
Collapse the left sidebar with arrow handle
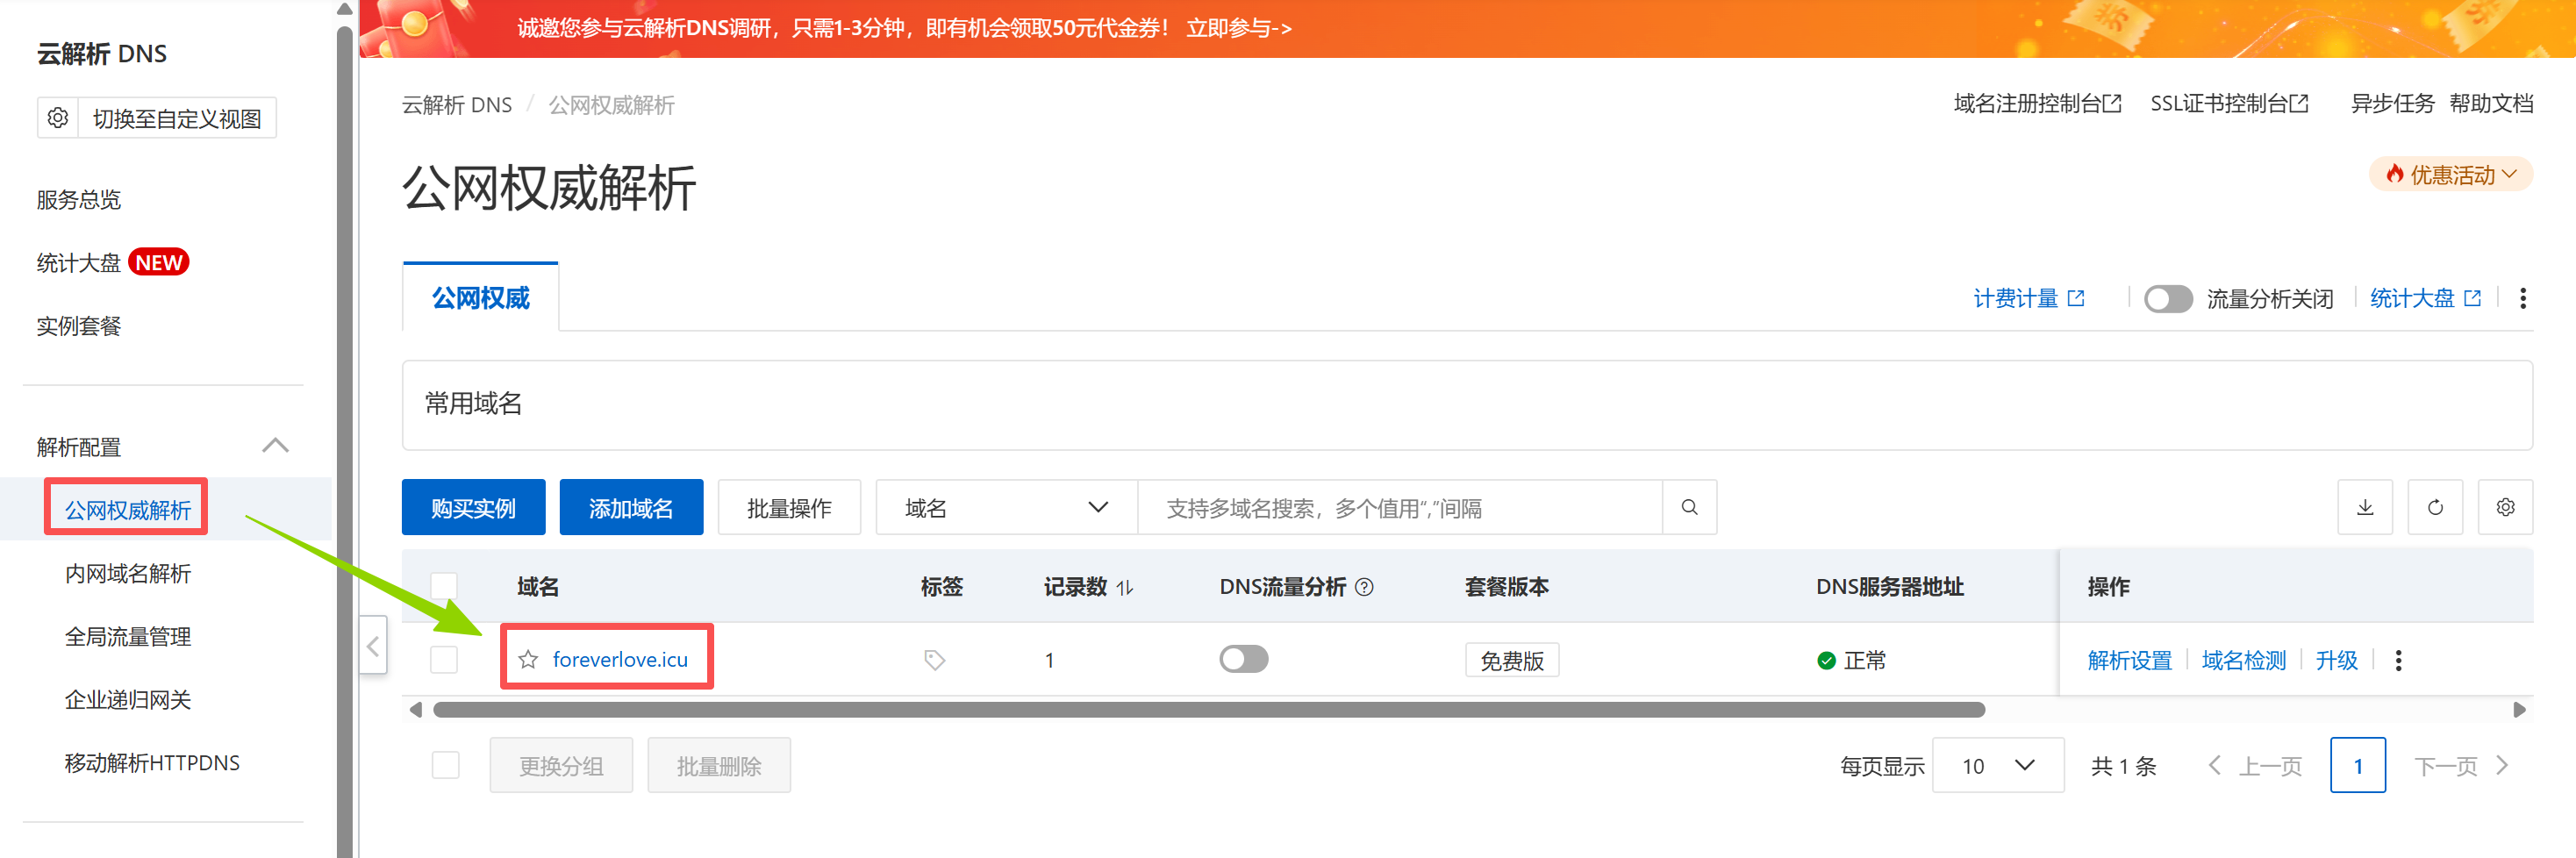pos(373,645)
